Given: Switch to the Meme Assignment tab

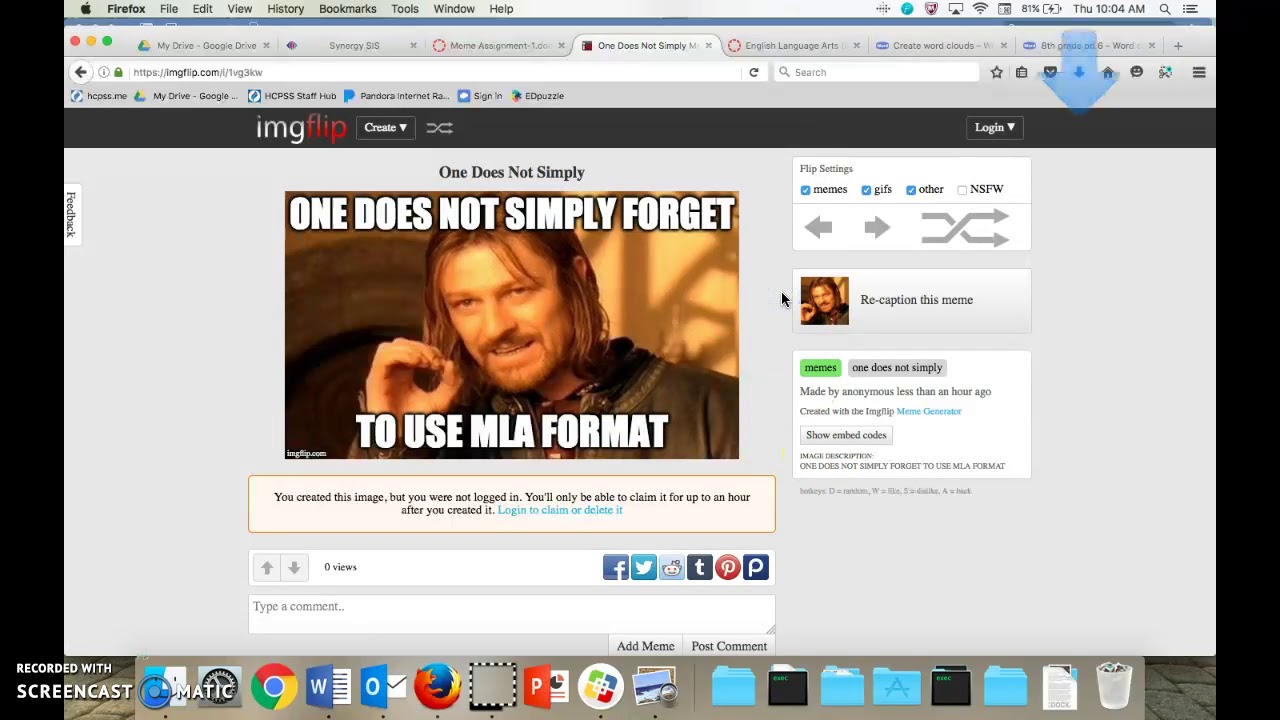Looking at the screenshot, I should click(x=498, y=46).
